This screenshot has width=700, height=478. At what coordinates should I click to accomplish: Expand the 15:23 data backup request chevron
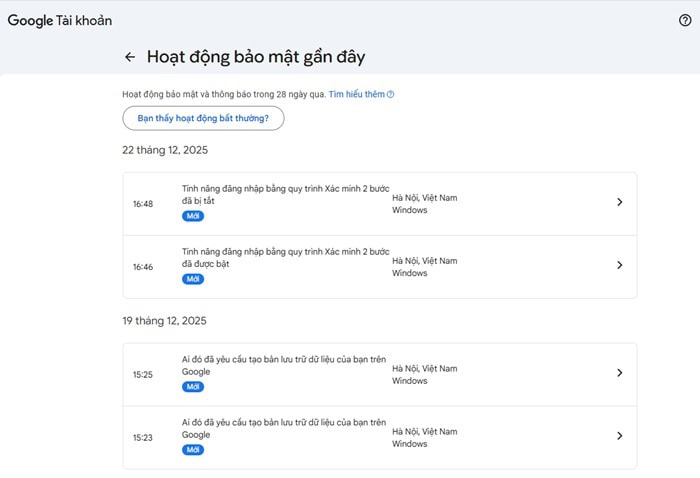coord(619,436)
